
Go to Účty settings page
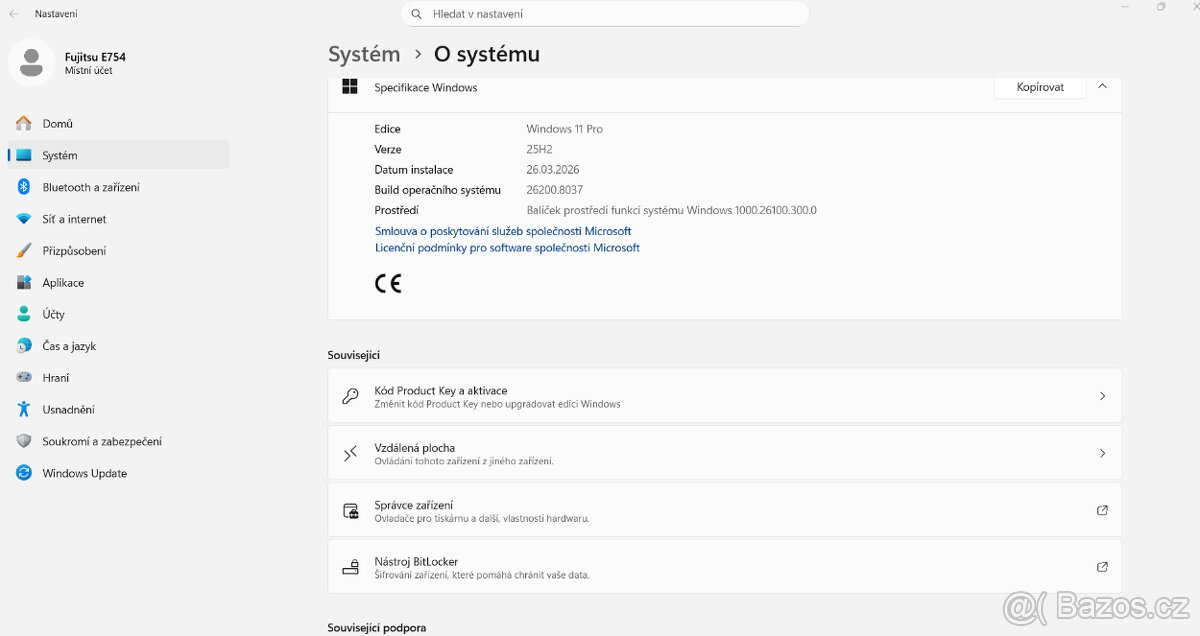click(x=53, y=314)
